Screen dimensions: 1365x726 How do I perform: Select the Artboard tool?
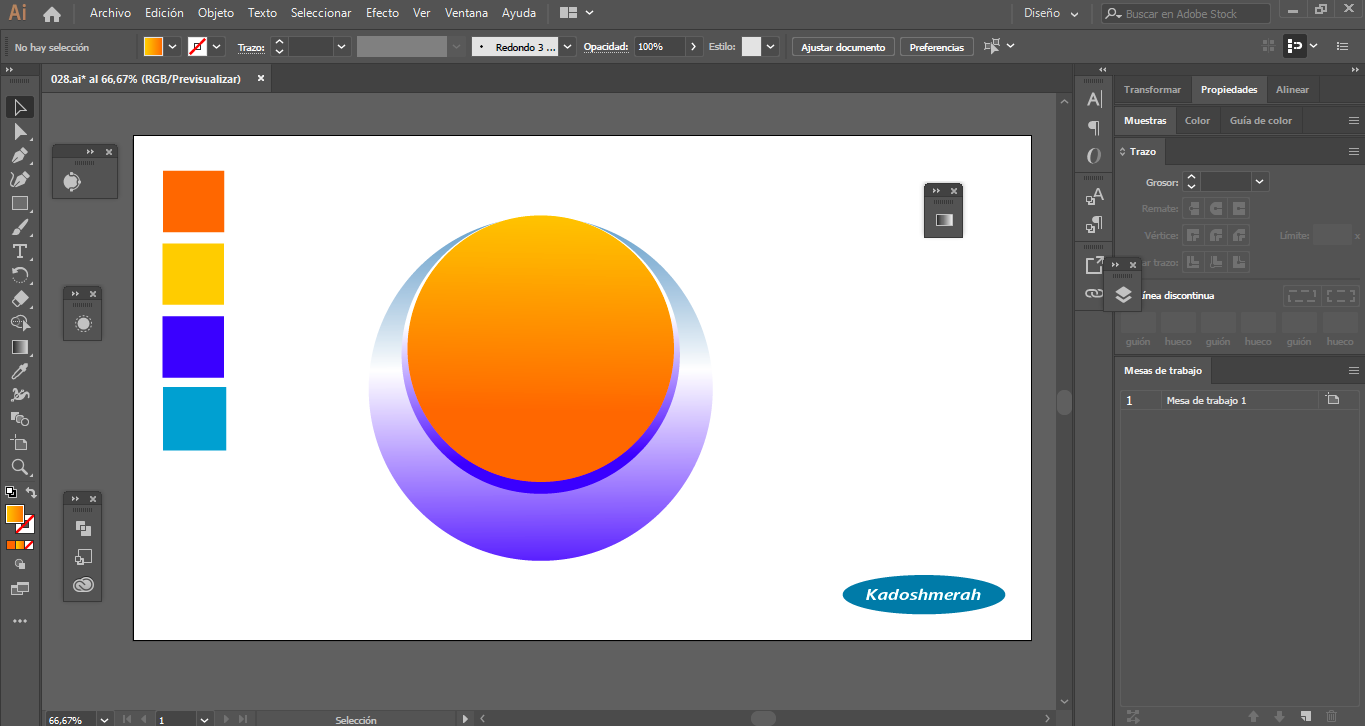pos(20,443)
